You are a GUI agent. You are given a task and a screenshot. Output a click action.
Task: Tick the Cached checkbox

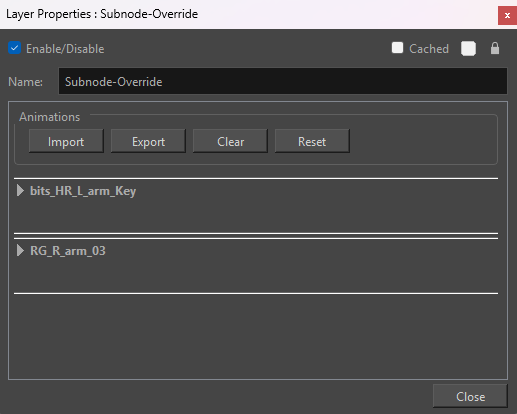tap(397, 48)
